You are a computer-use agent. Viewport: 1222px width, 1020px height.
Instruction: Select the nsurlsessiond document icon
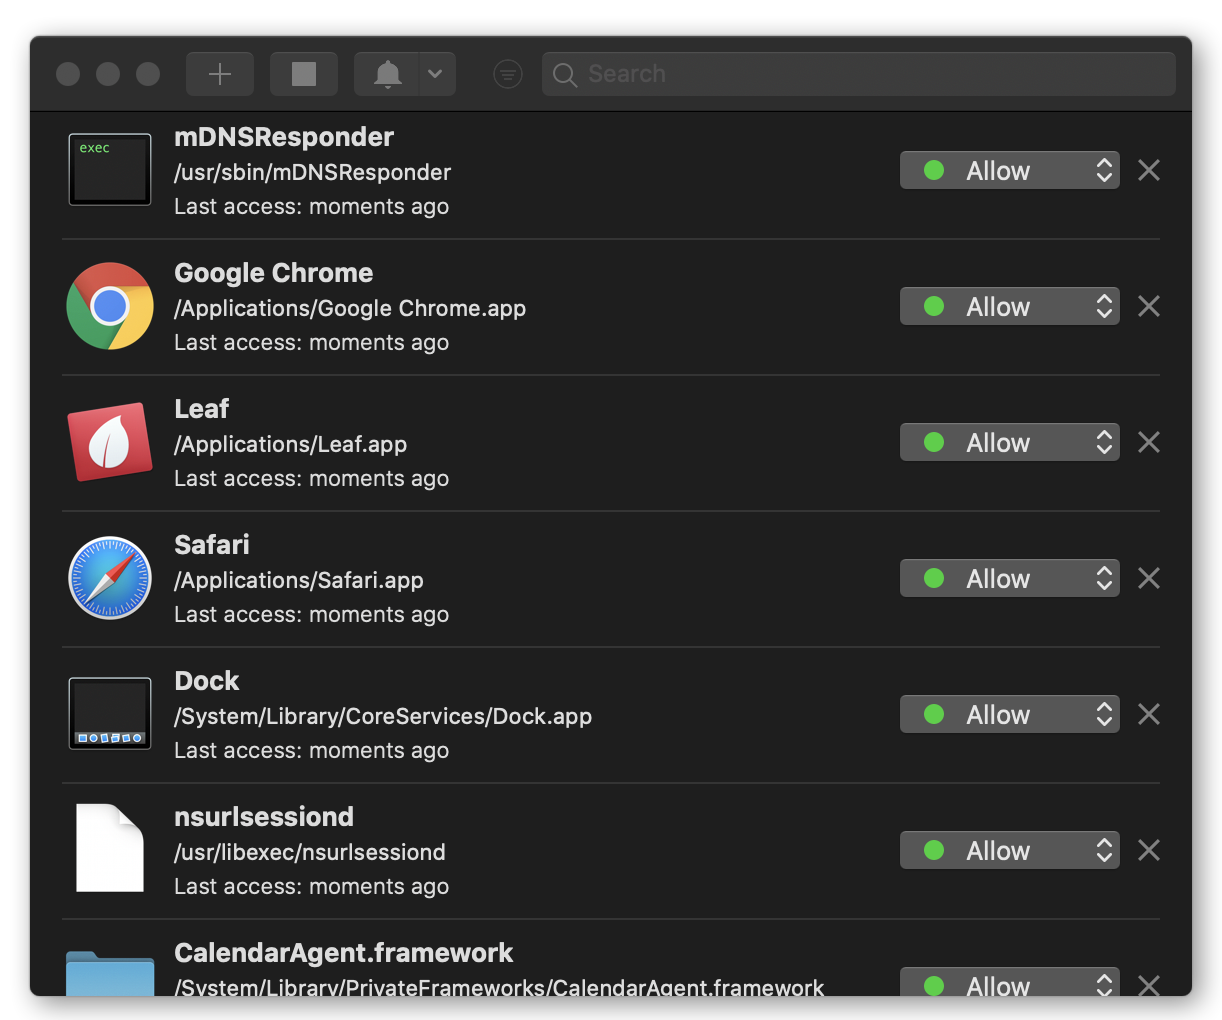(x=110, y=848)
